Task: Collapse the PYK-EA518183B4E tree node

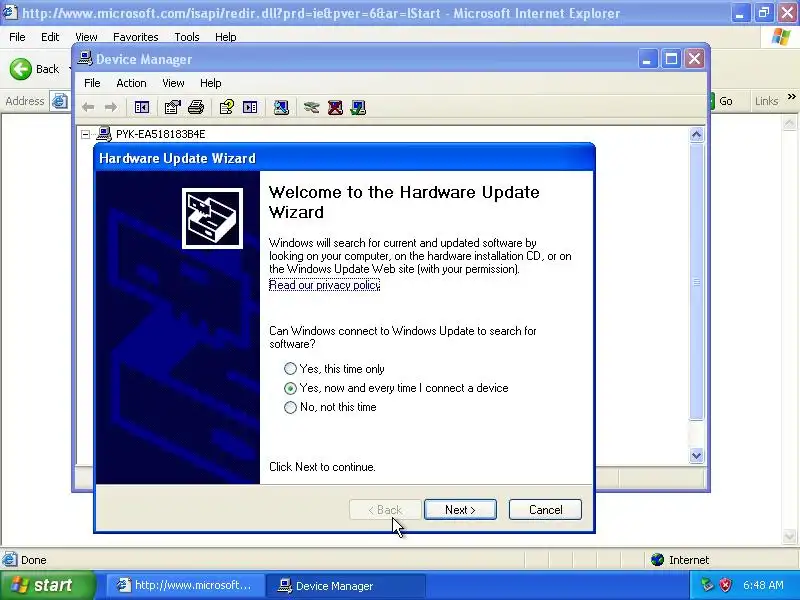Action: 86,134
